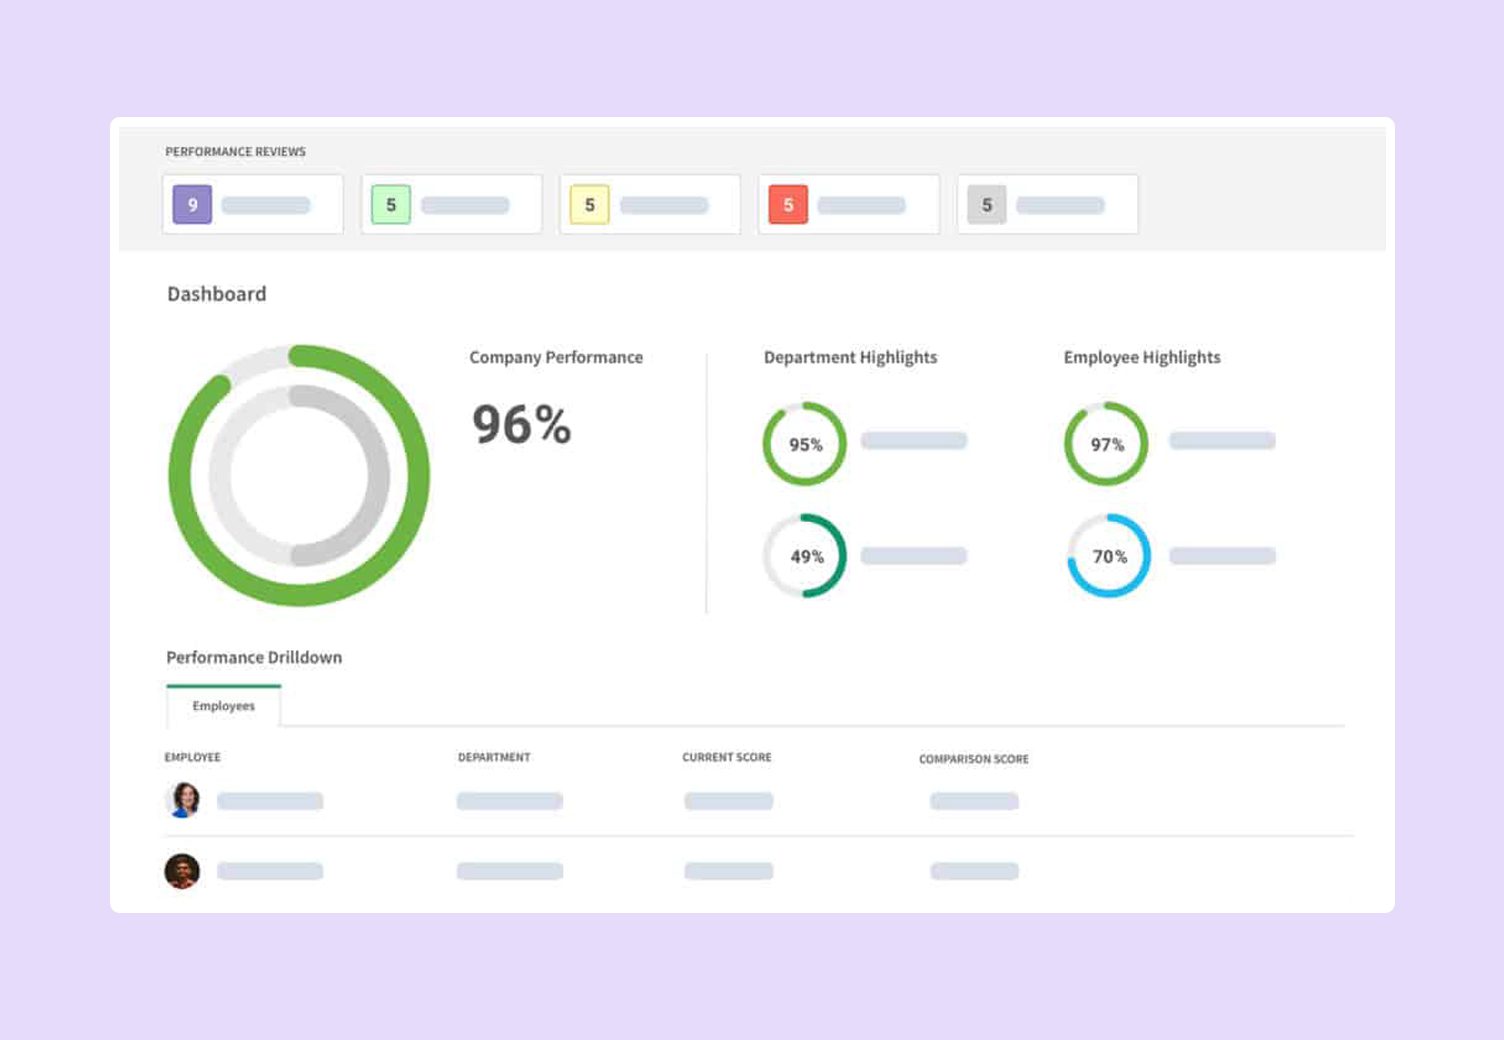Click the red 5 review badge
Screen dimensions: 1504x1040
pos(788,204)
